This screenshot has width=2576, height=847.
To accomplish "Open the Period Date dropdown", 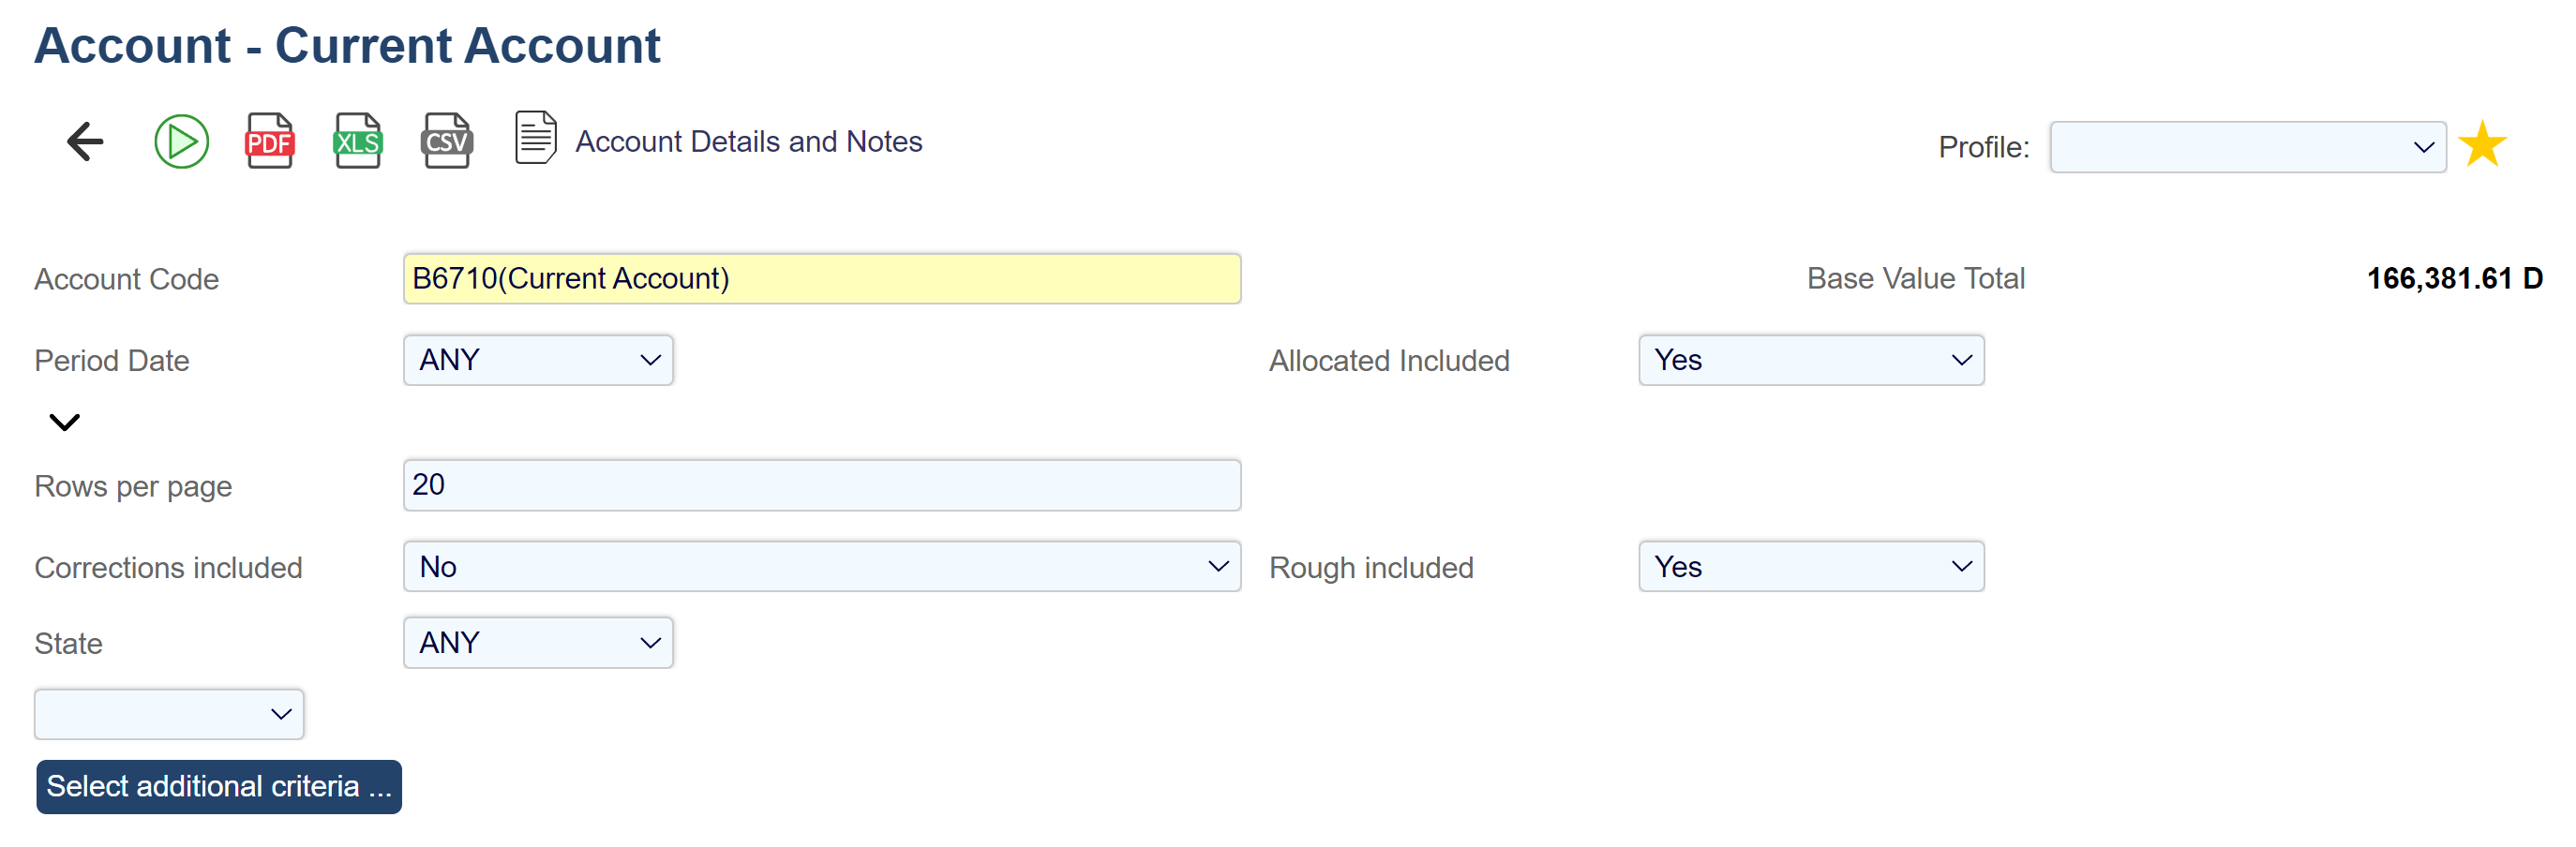I will tap(538, 360).
